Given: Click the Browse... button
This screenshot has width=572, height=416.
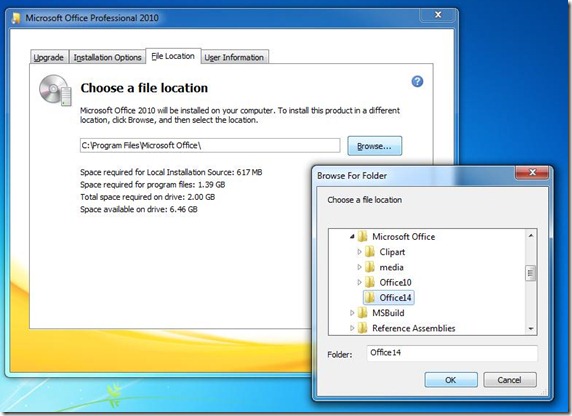Looking at the screenshot, I should click(x=375, y=146).
